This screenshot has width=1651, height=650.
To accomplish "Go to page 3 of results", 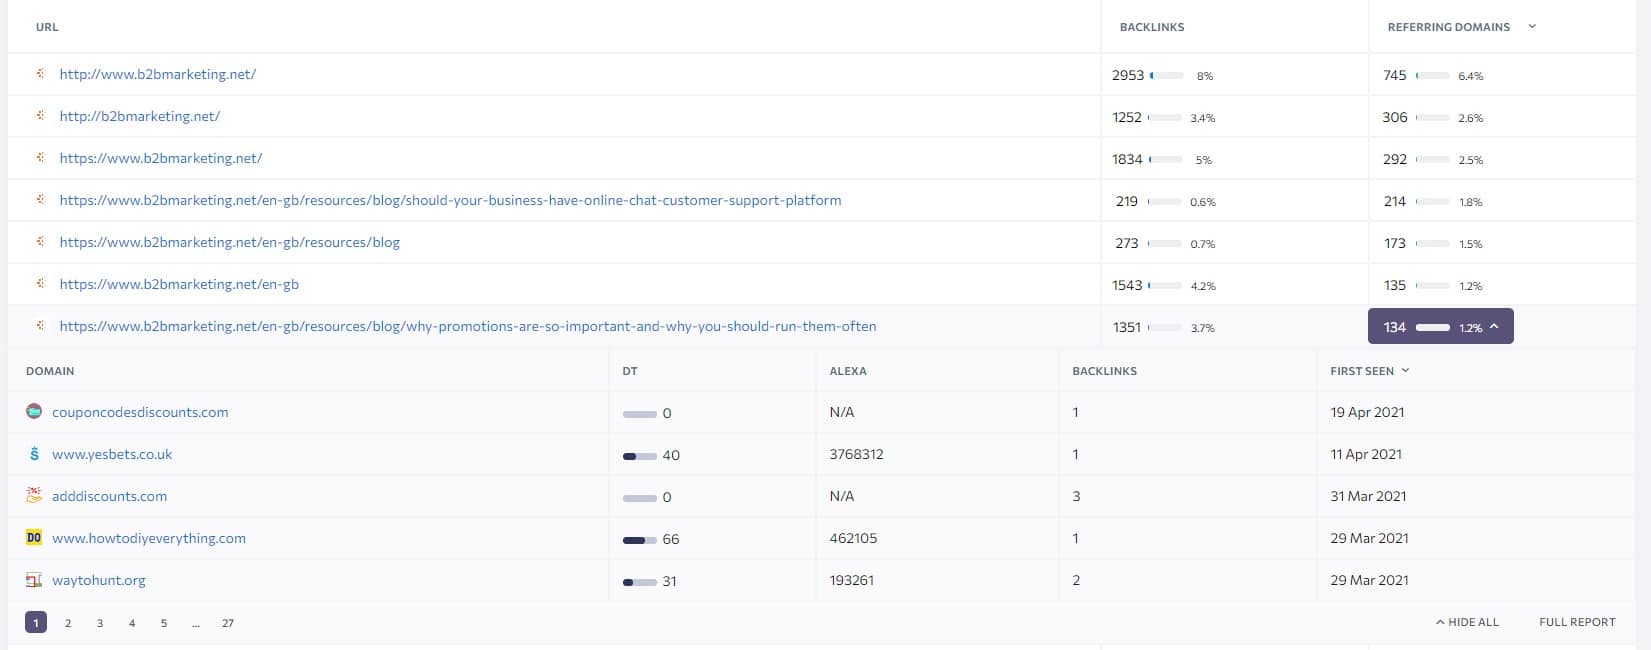I will point(100,623).
